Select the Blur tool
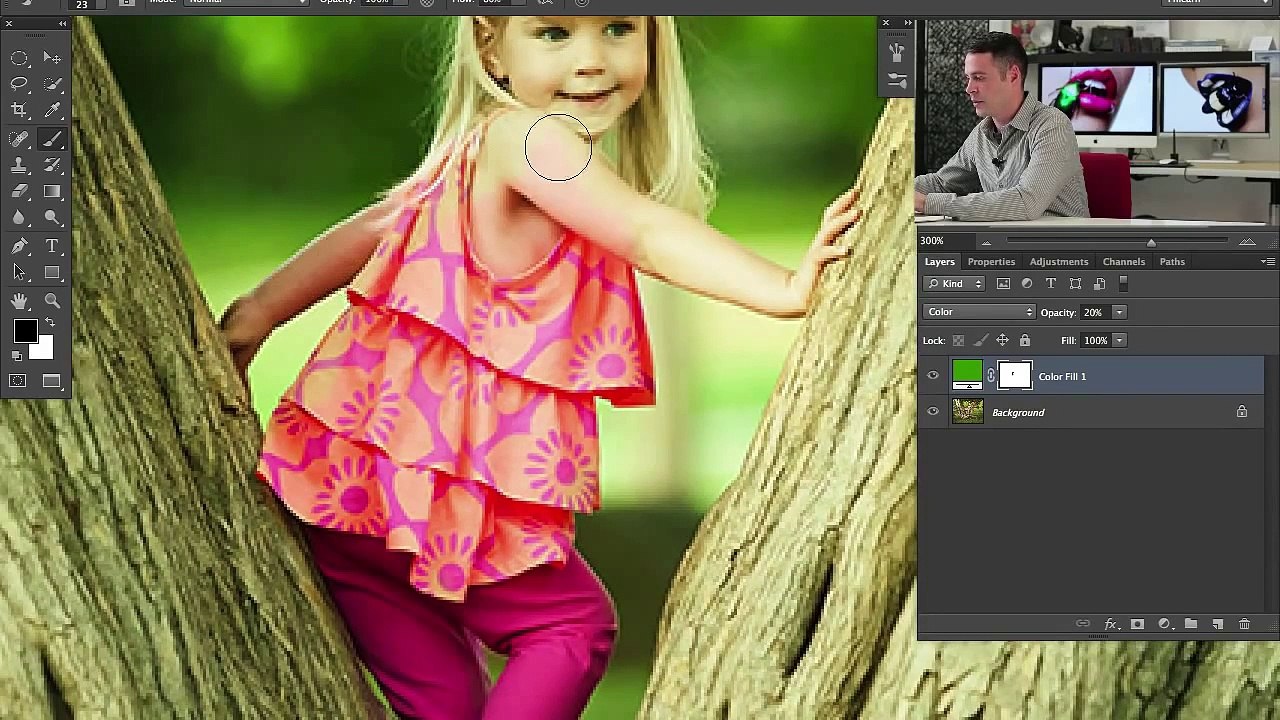 pyautogui.click(x=19, y=217)
